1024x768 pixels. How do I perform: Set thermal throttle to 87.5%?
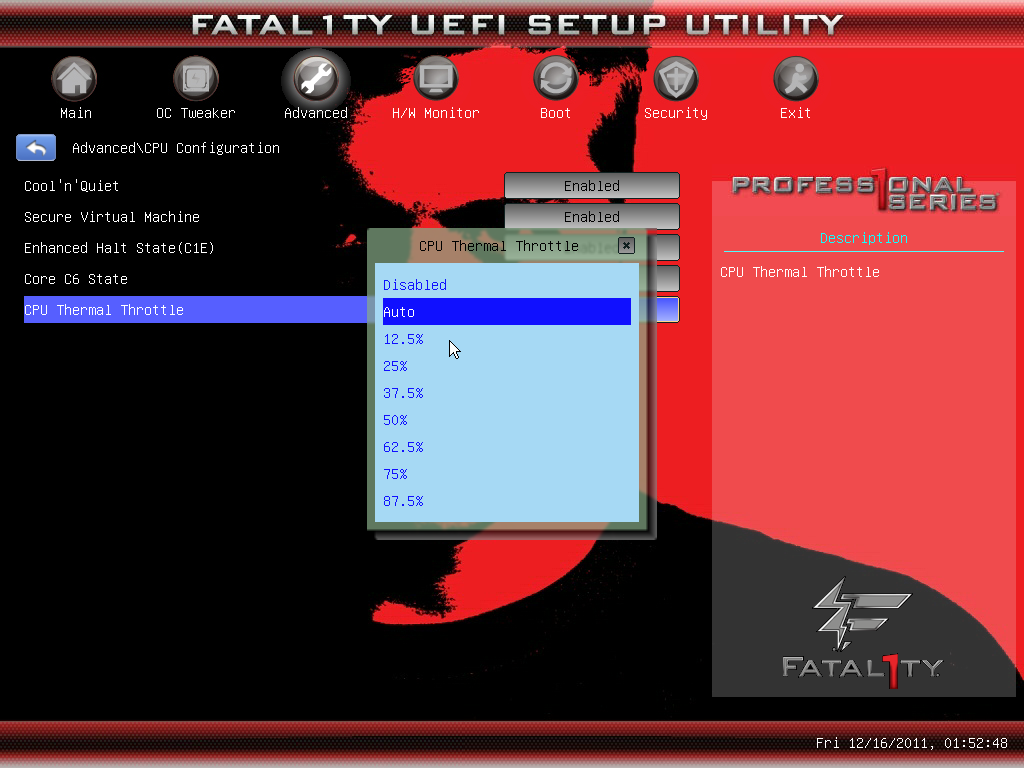(x=507, y=501)
